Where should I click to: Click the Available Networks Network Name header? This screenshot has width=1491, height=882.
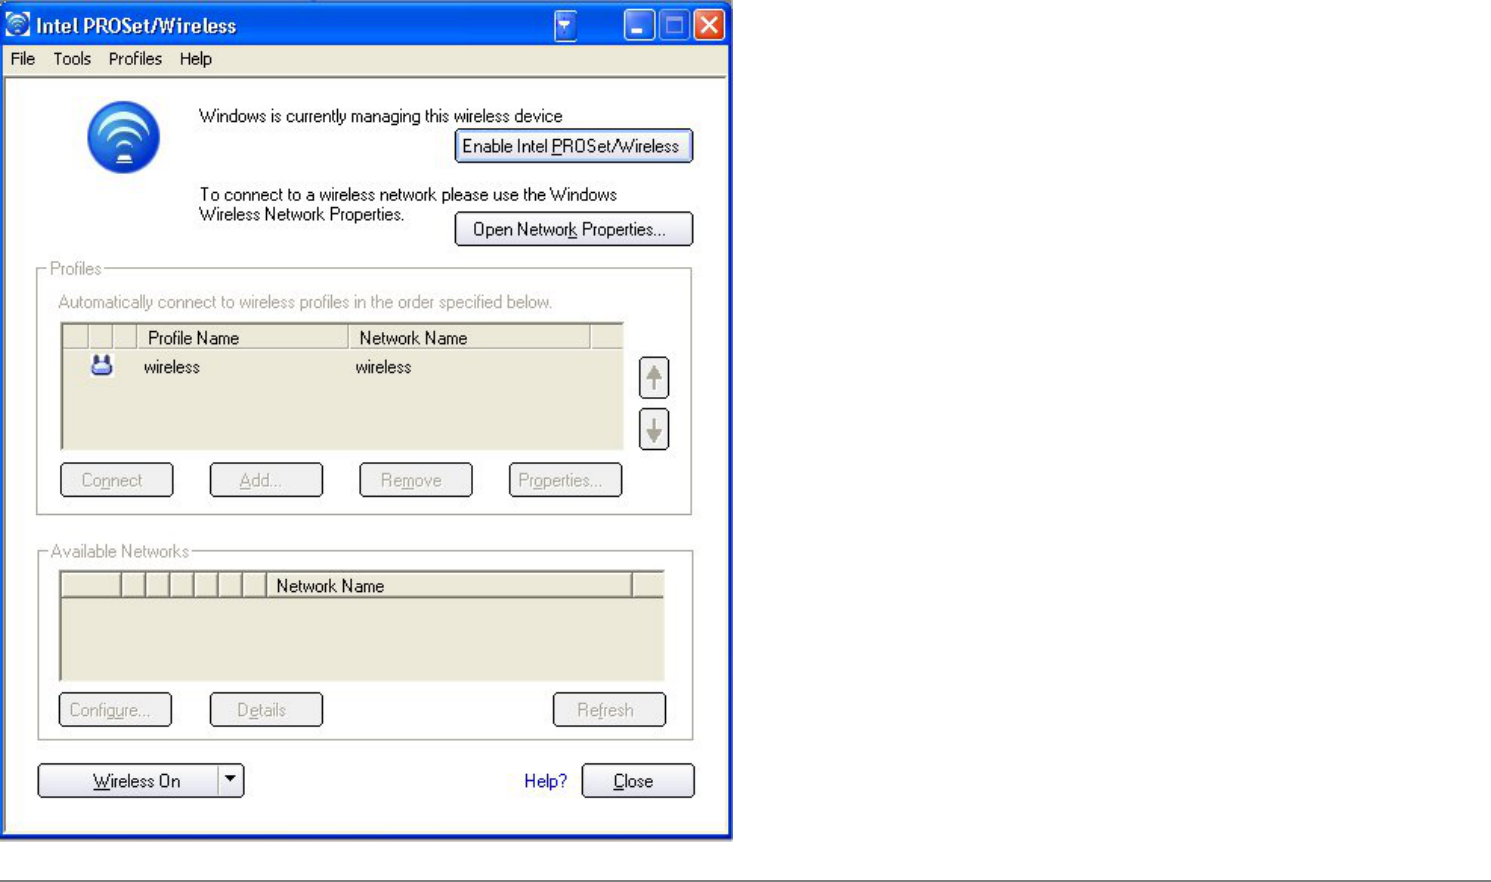(x=449, y=585)
